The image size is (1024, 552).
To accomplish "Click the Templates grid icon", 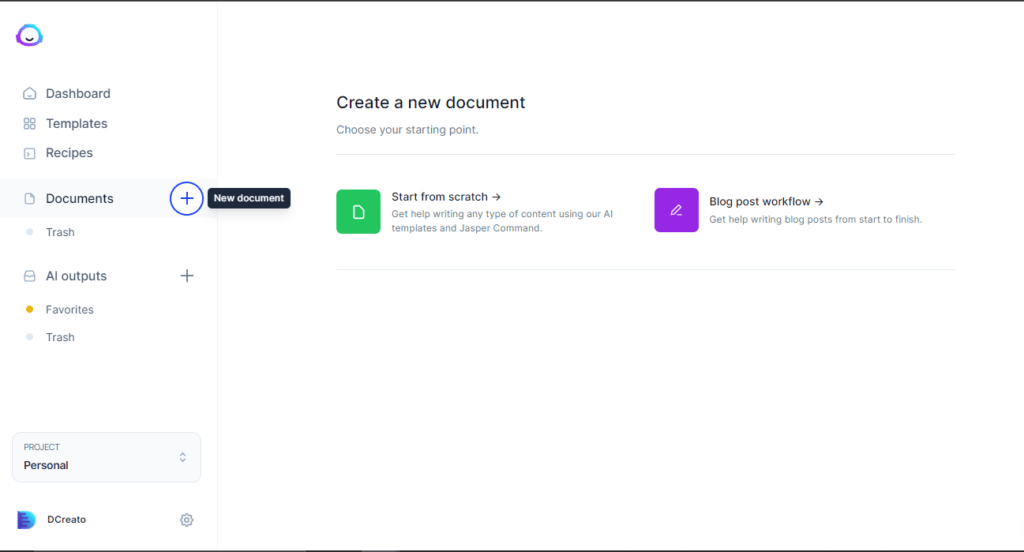I will click(30, 124).
